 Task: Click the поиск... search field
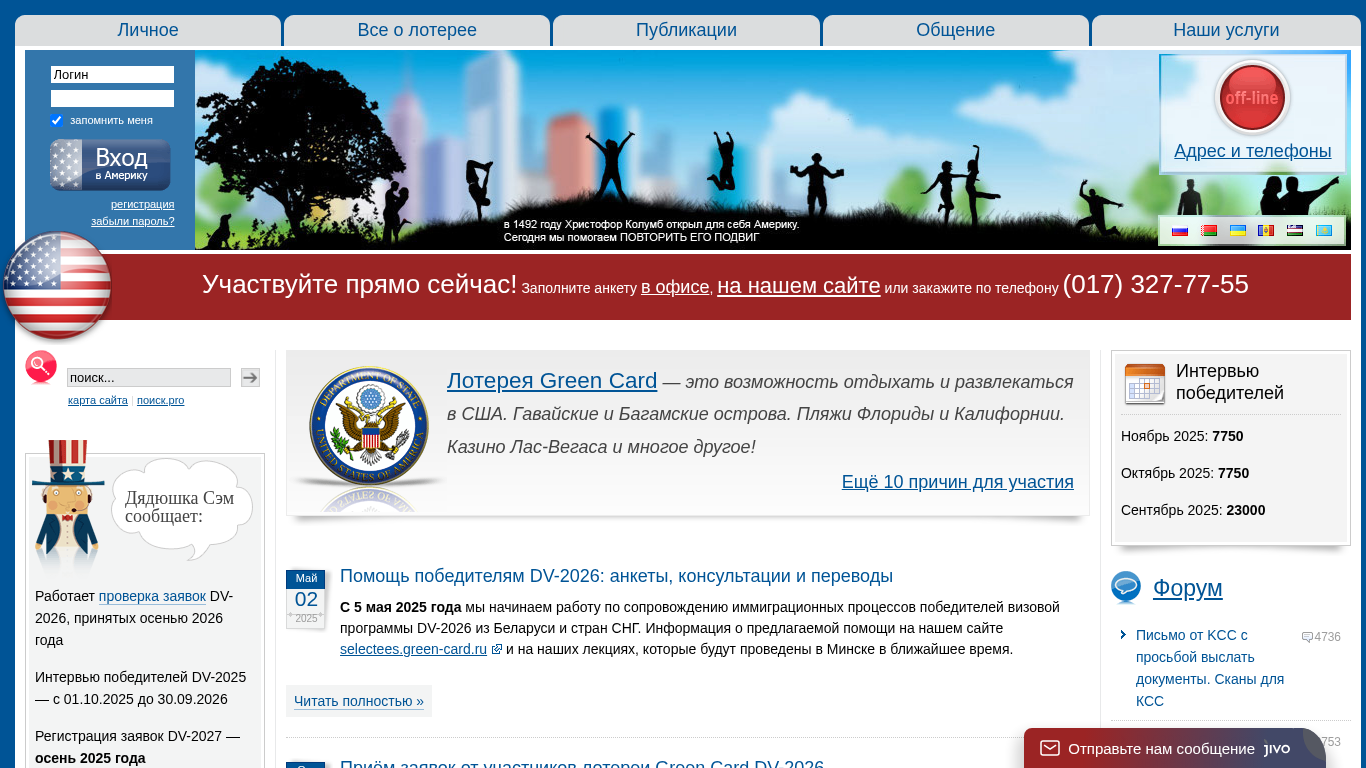(x=149, y=377)
